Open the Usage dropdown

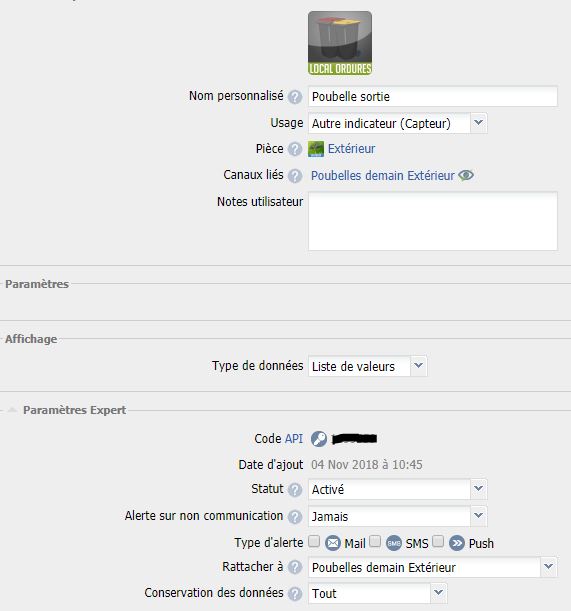point(398,124)
